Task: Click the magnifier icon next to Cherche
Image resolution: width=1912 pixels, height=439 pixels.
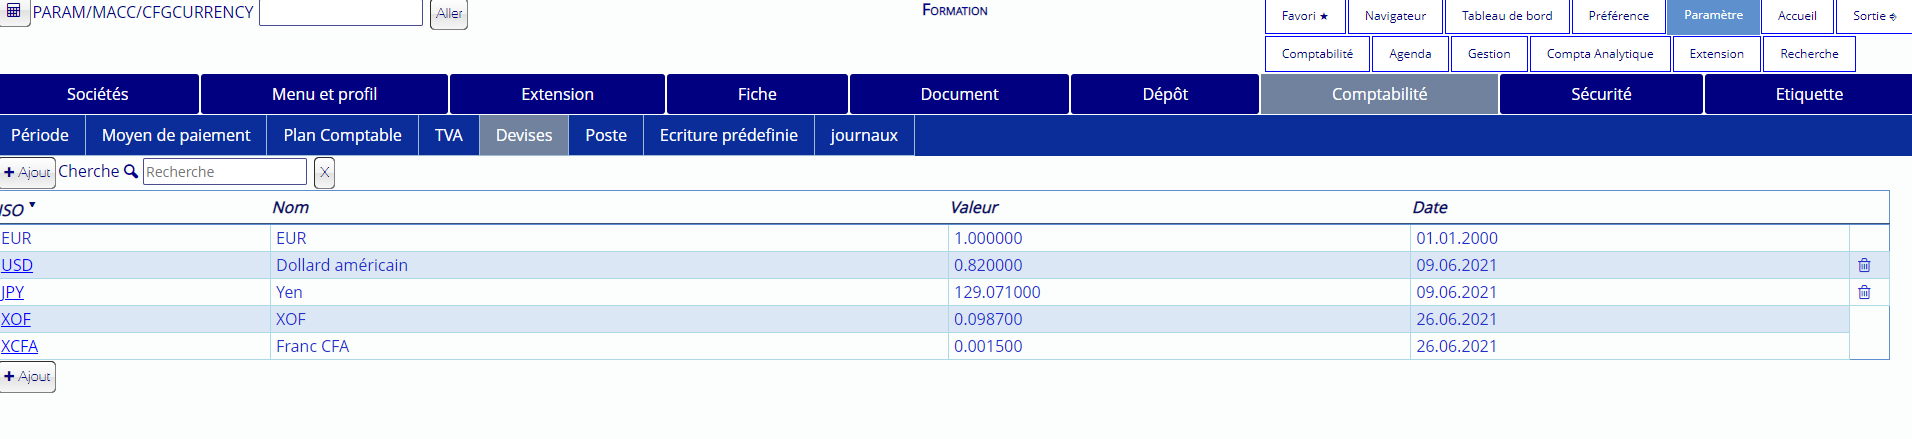Action: [130, 172]
